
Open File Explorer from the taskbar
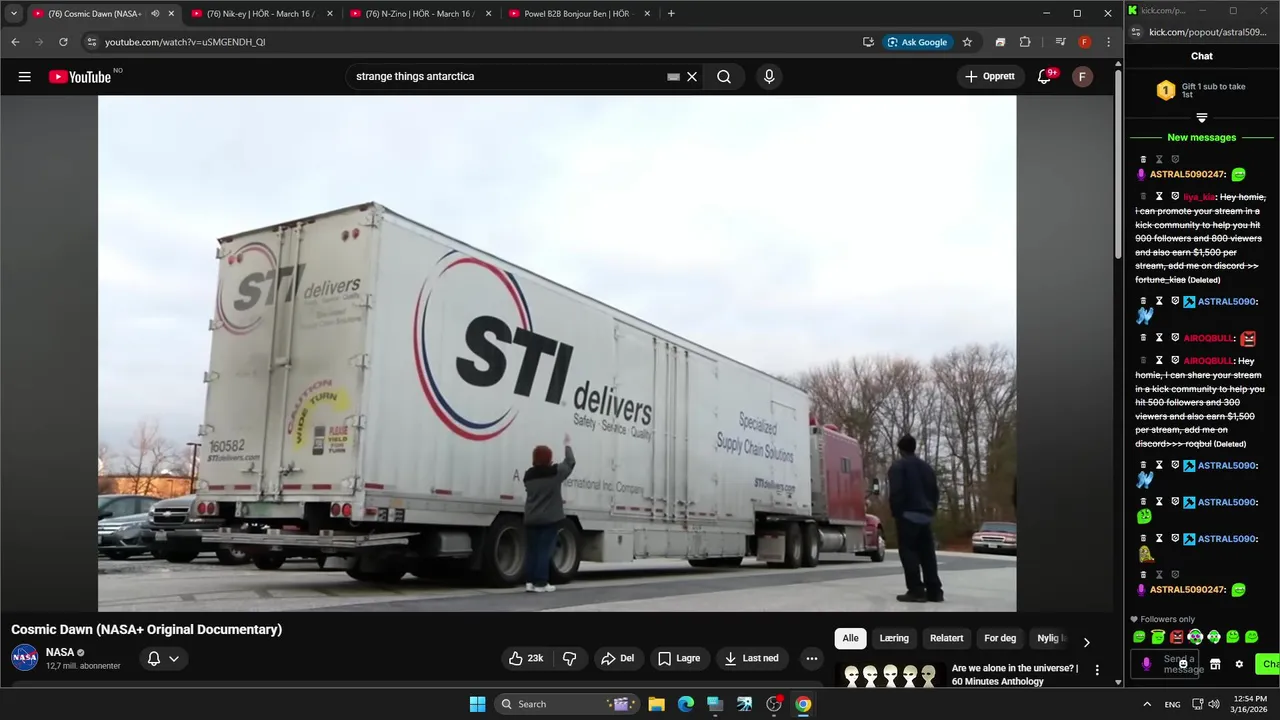[x=656, y=704]
